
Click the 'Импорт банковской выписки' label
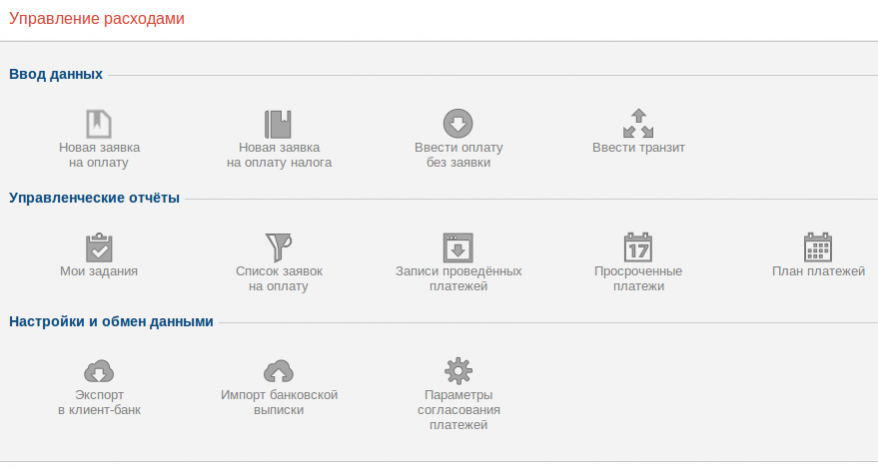coord(278,402)
